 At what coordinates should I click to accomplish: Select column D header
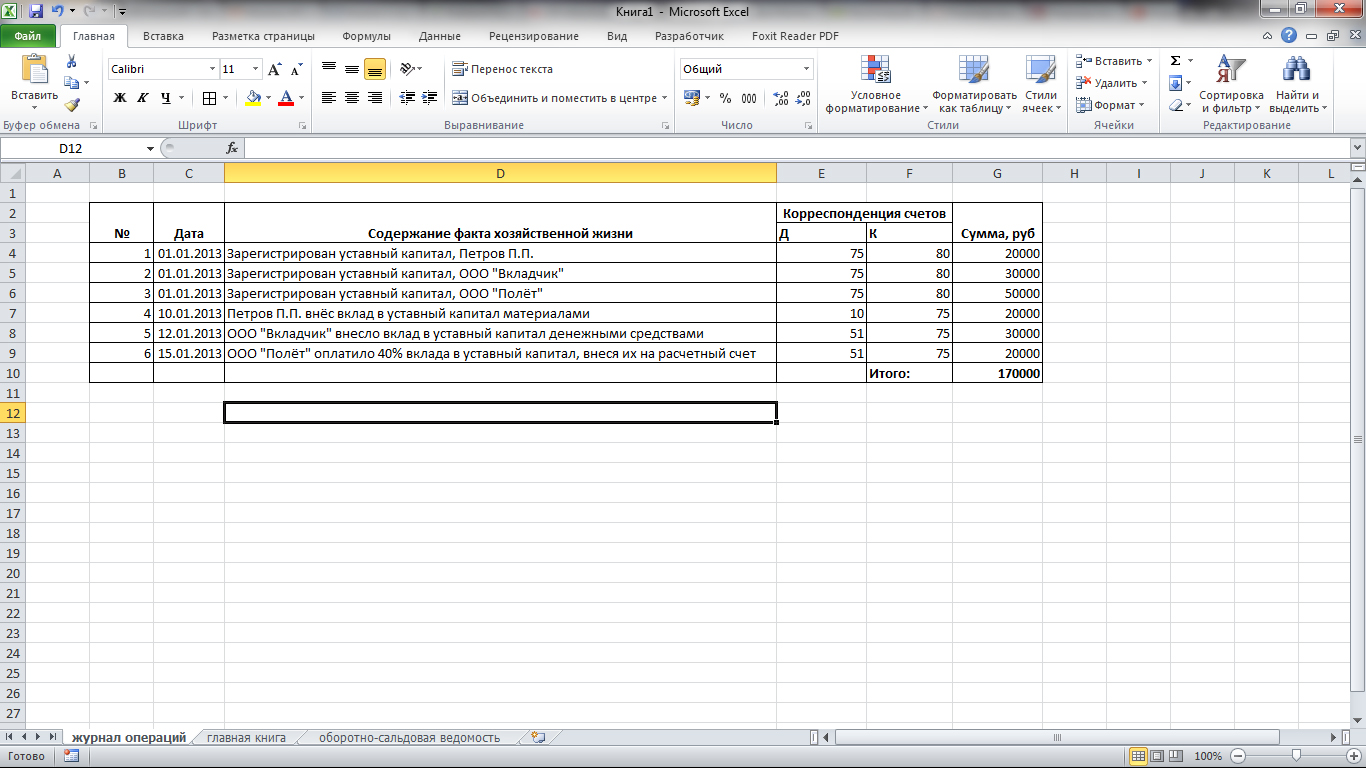point(500,173)
